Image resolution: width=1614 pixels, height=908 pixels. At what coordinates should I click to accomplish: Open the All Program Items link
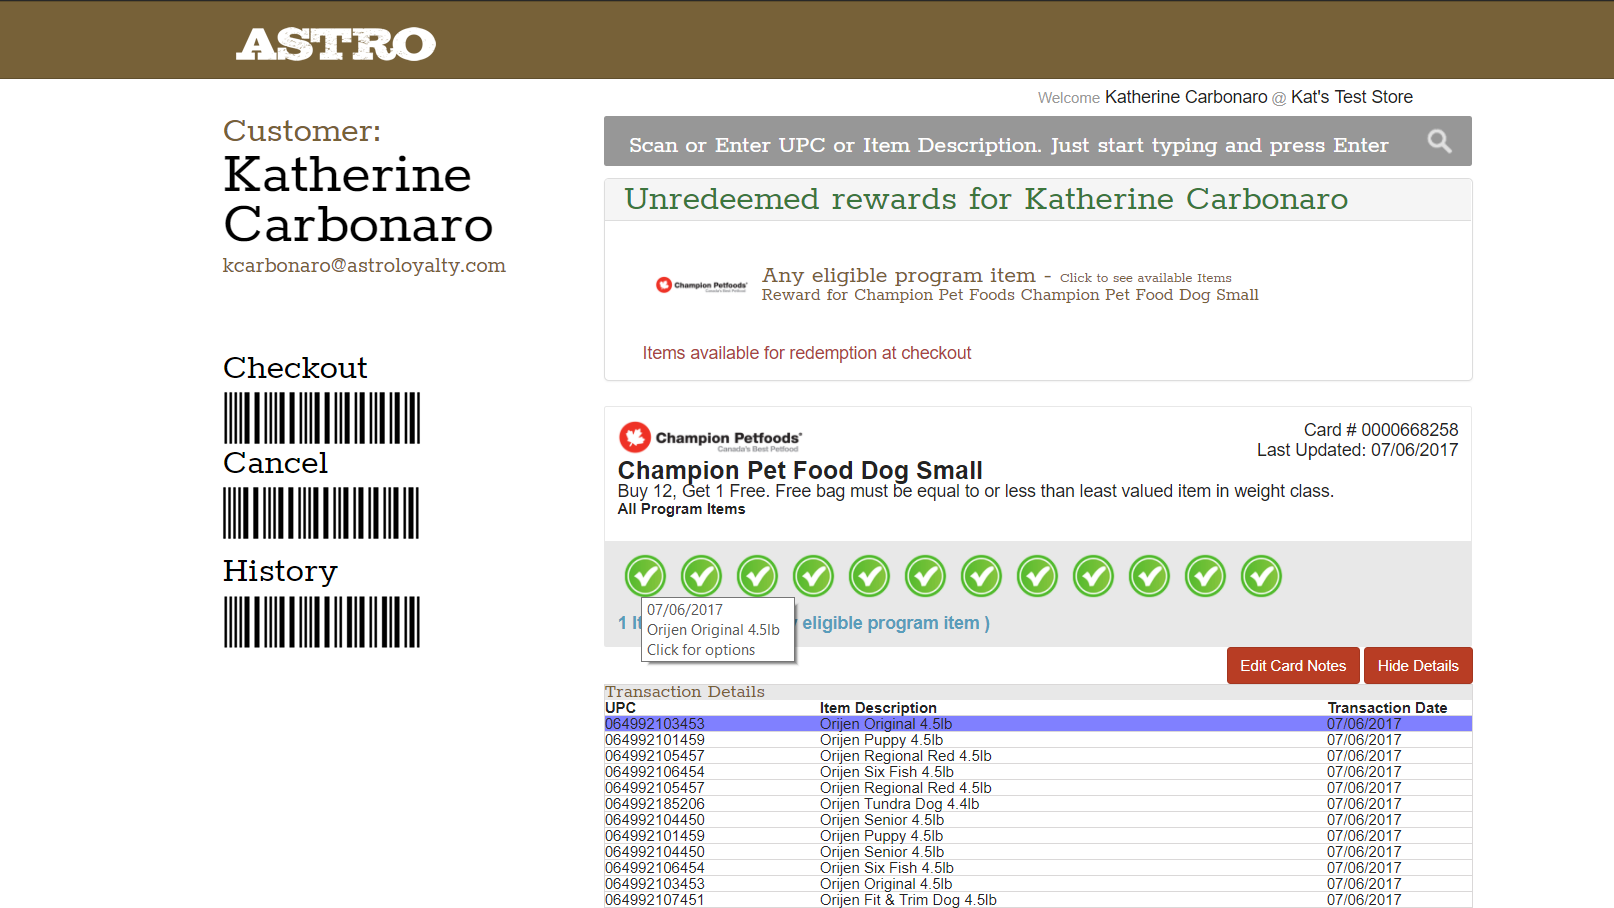pyautogui.click(x=681, y=509)
